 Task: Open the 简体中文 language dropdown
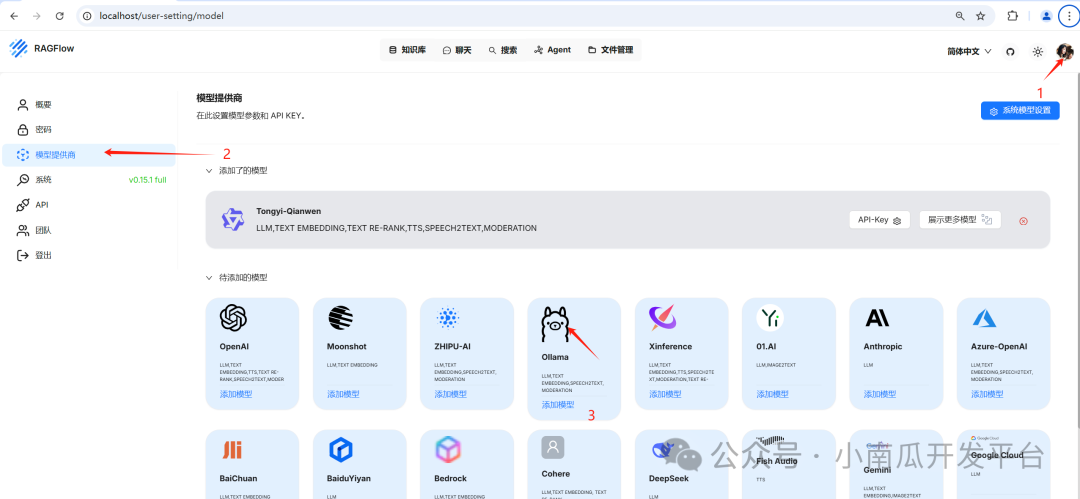pos(969,52)
